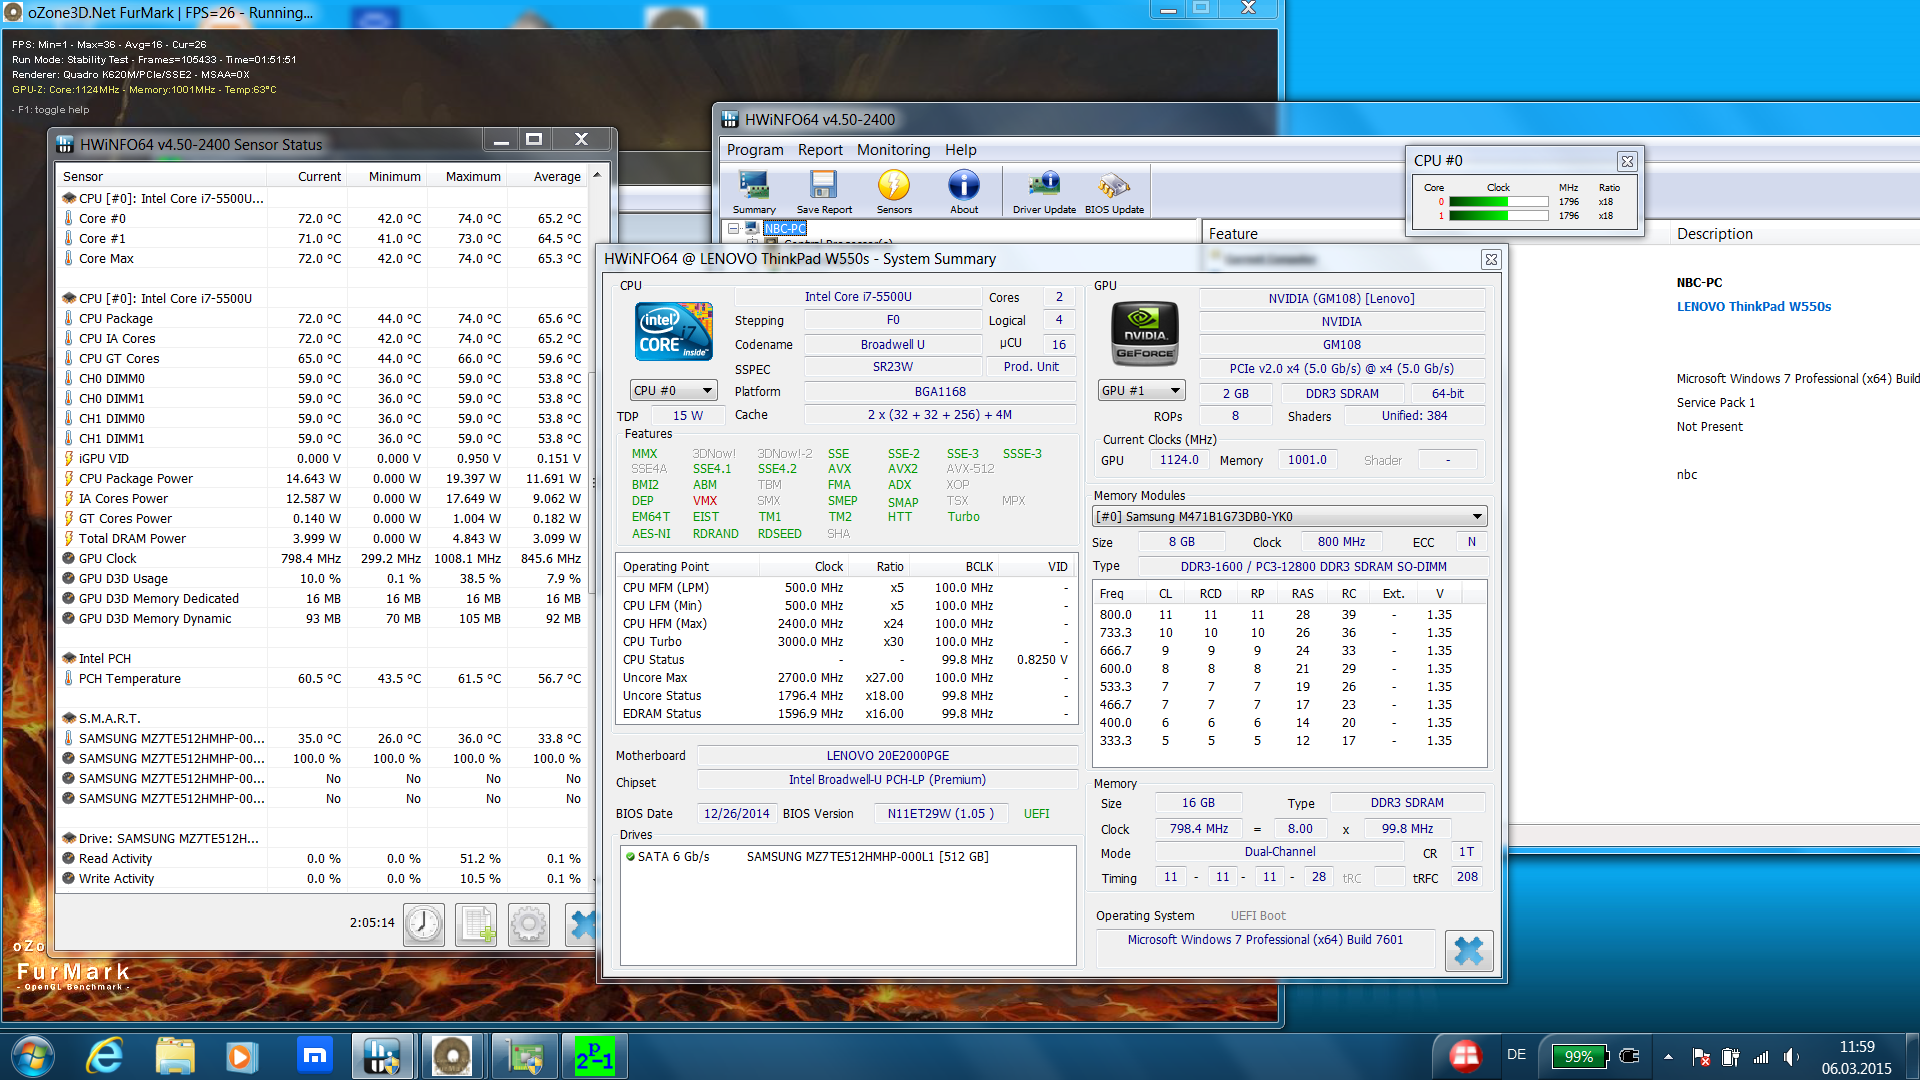Switch to HWiNFO64 taskbar button
1920x1080 pixels.
click(382, 1057)
